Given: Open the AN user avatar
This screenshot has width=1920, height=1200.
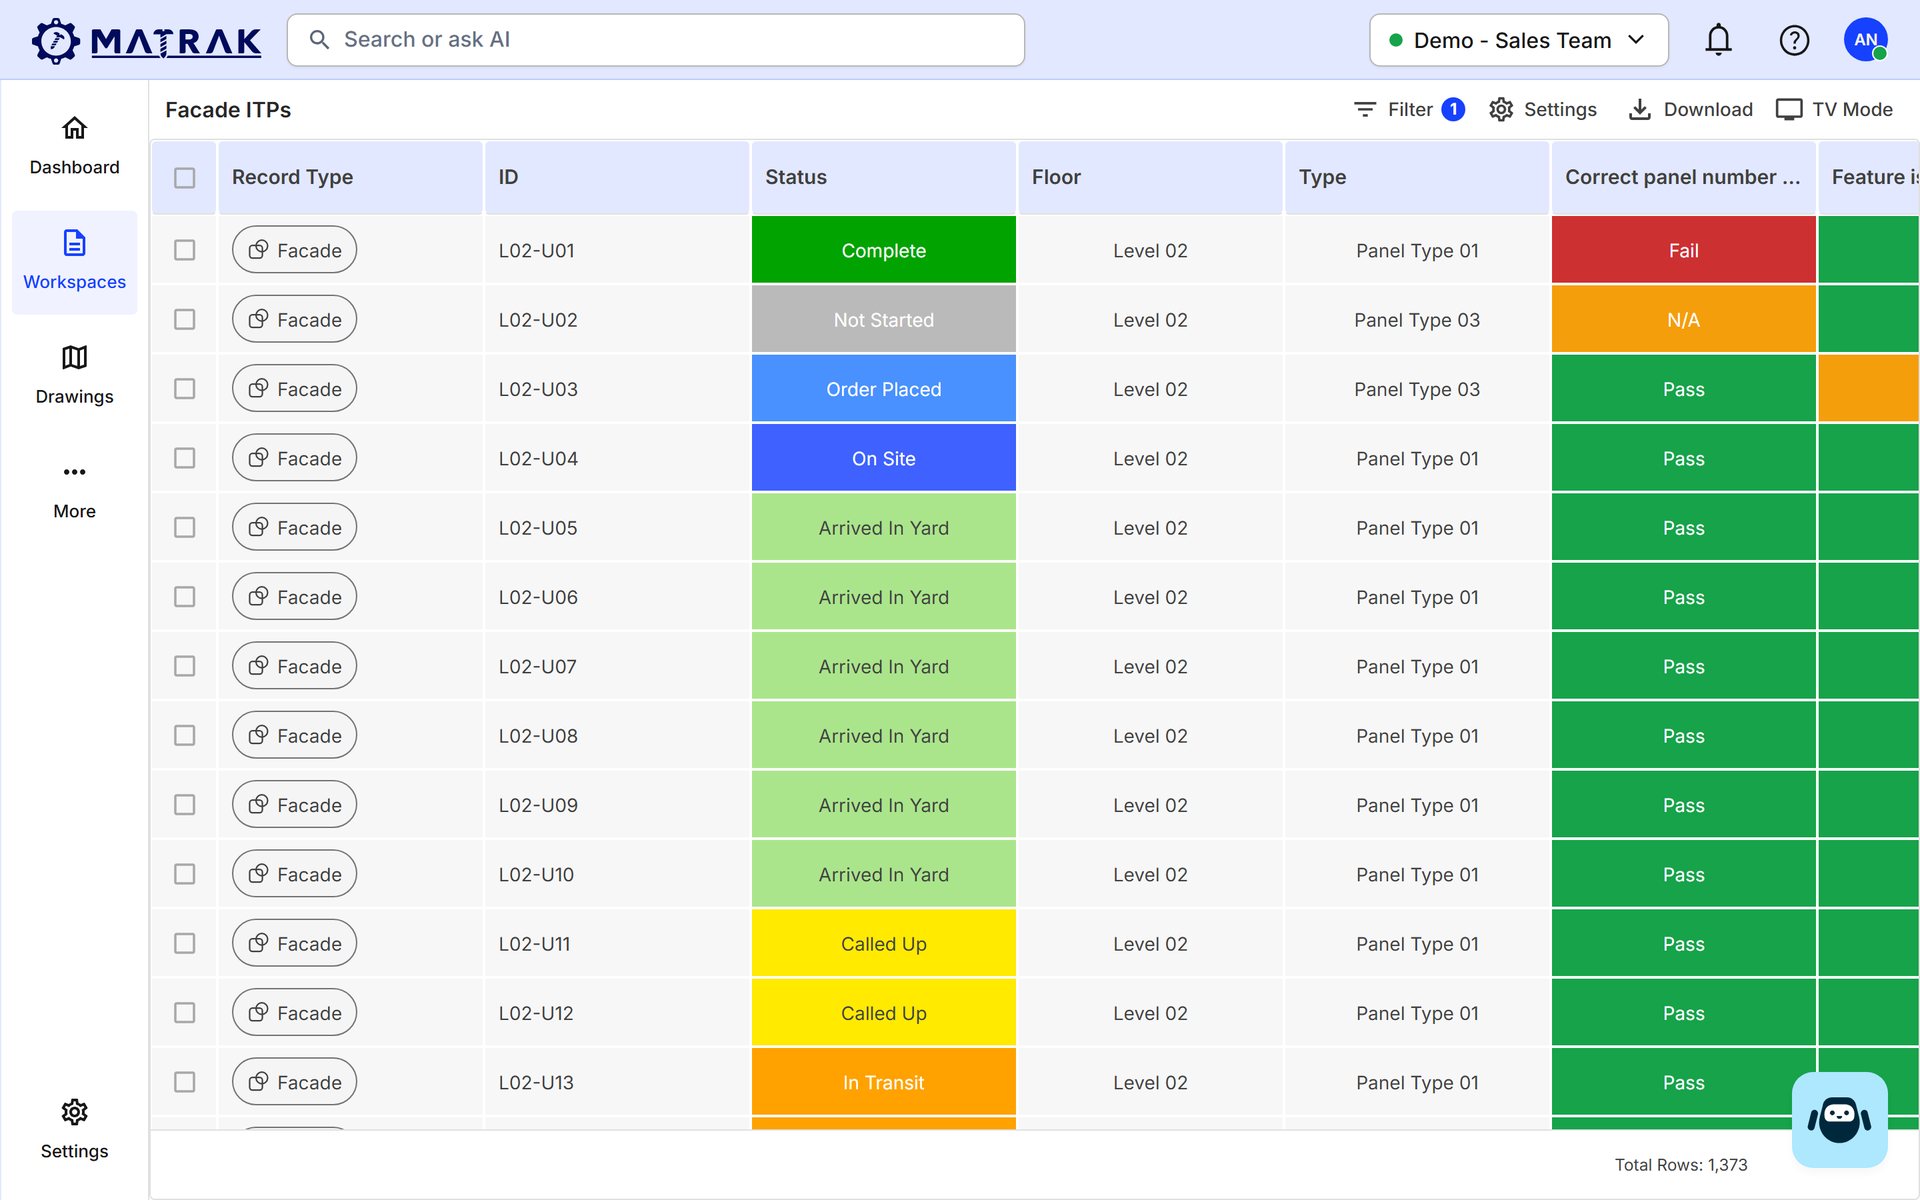Looking at the screenshot, I should click(1865, 40).
